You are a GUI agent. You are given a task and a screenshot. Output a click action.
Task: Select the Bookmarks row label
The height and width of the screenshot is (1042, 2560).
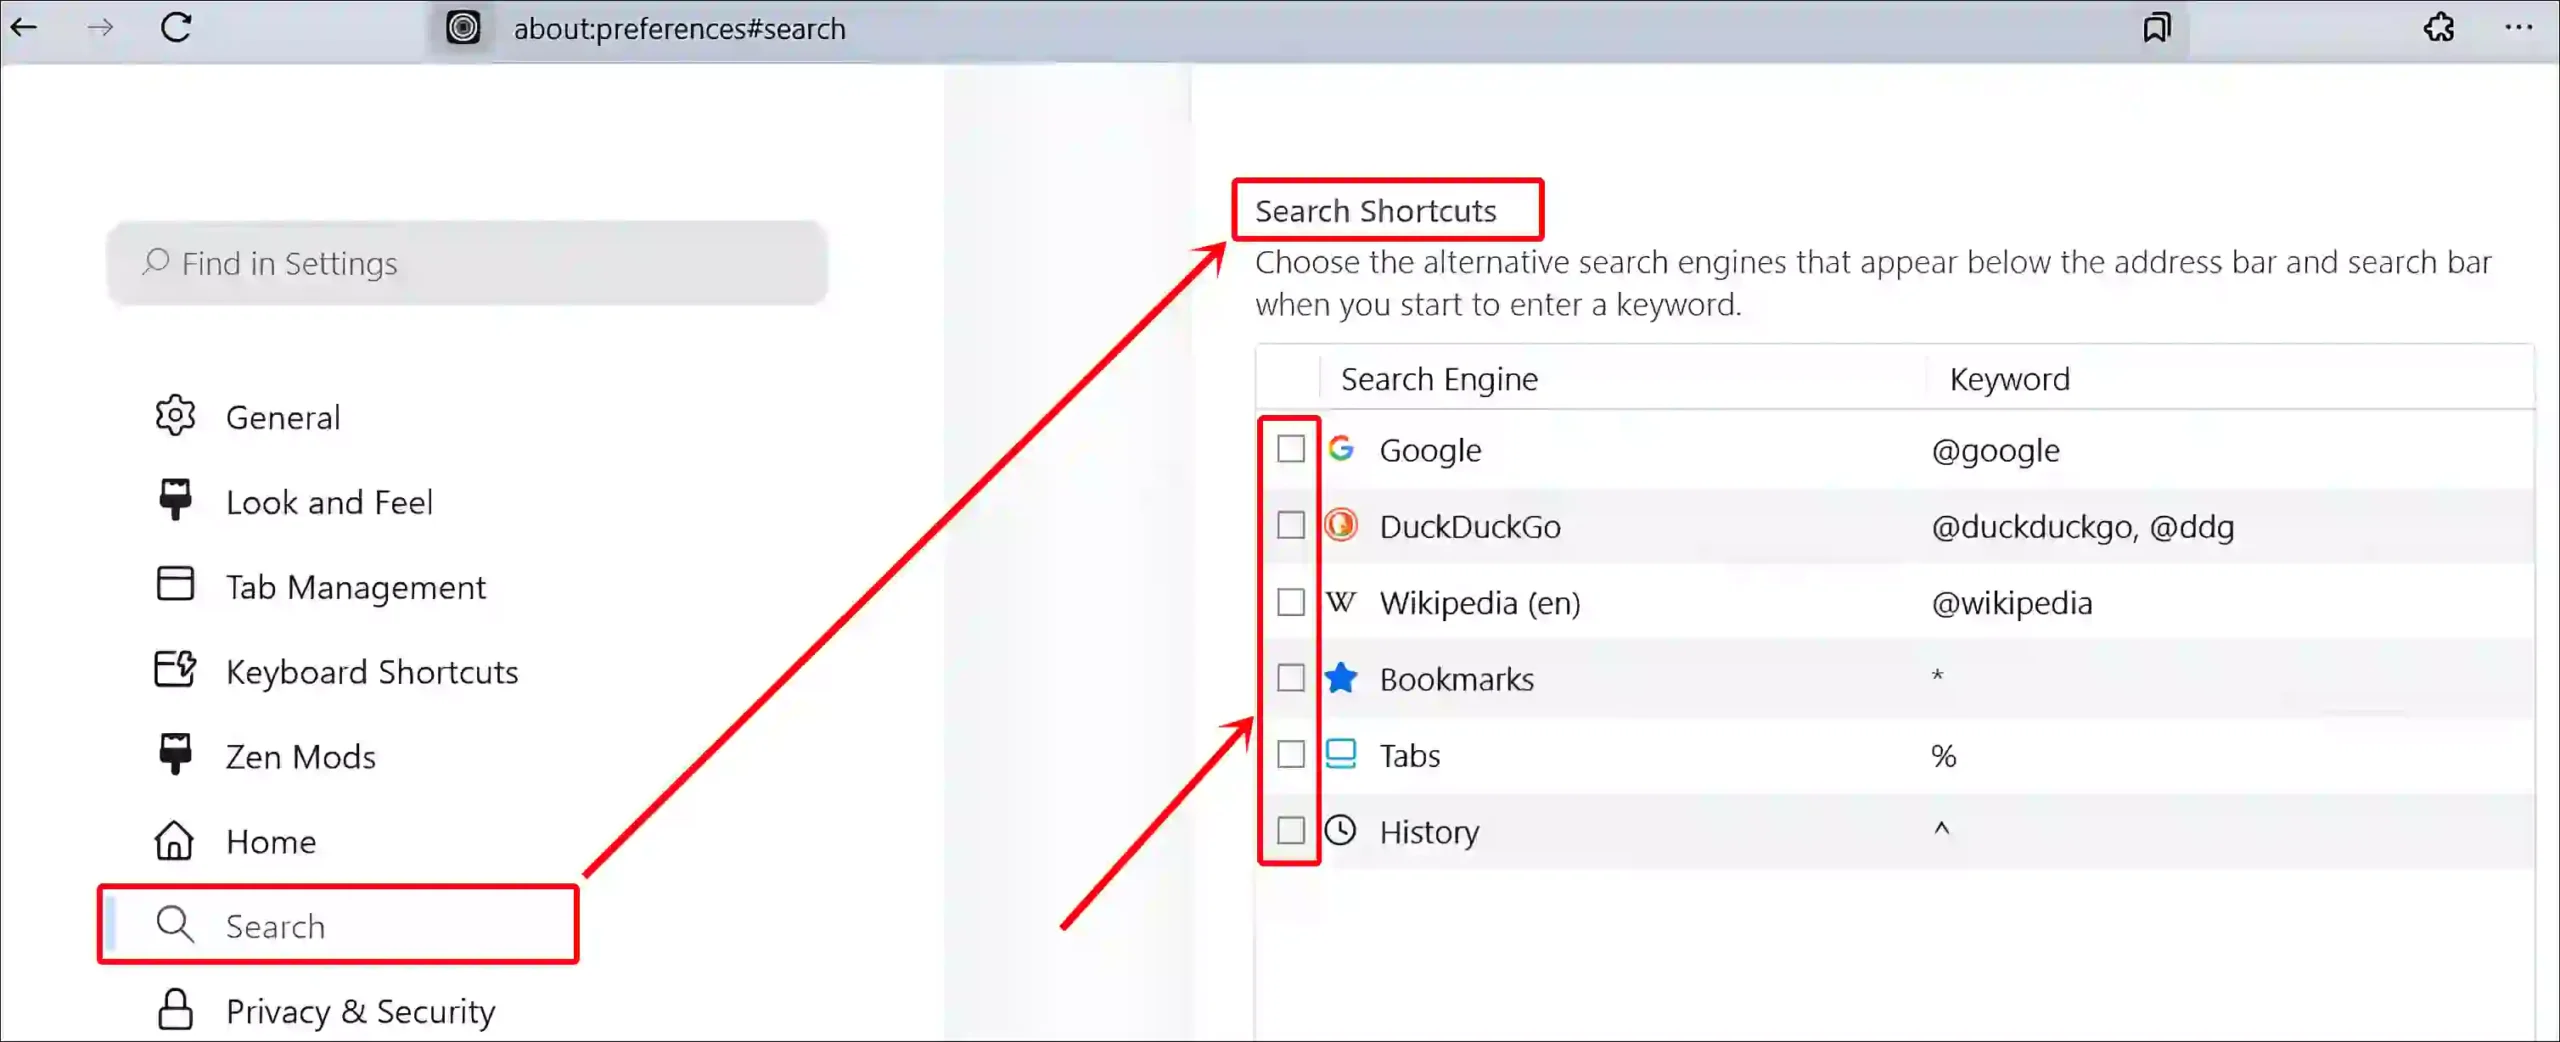(1457, 679)
